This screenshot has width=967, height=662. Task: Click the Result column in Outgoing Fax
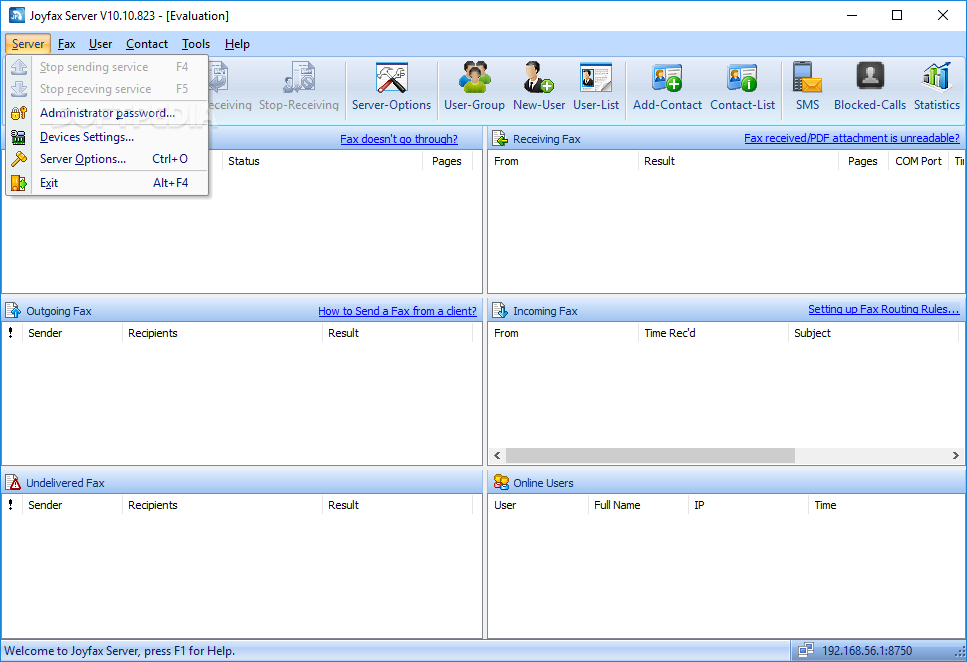[397, 333]
